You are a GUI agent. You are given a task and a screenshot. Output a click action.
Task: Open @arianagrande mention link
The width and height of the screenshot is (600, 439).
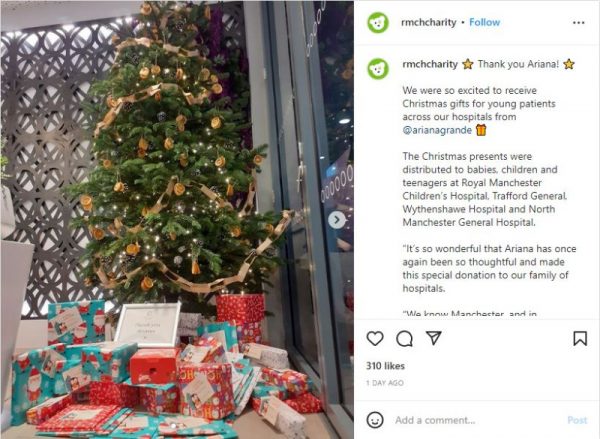[437, 130]
